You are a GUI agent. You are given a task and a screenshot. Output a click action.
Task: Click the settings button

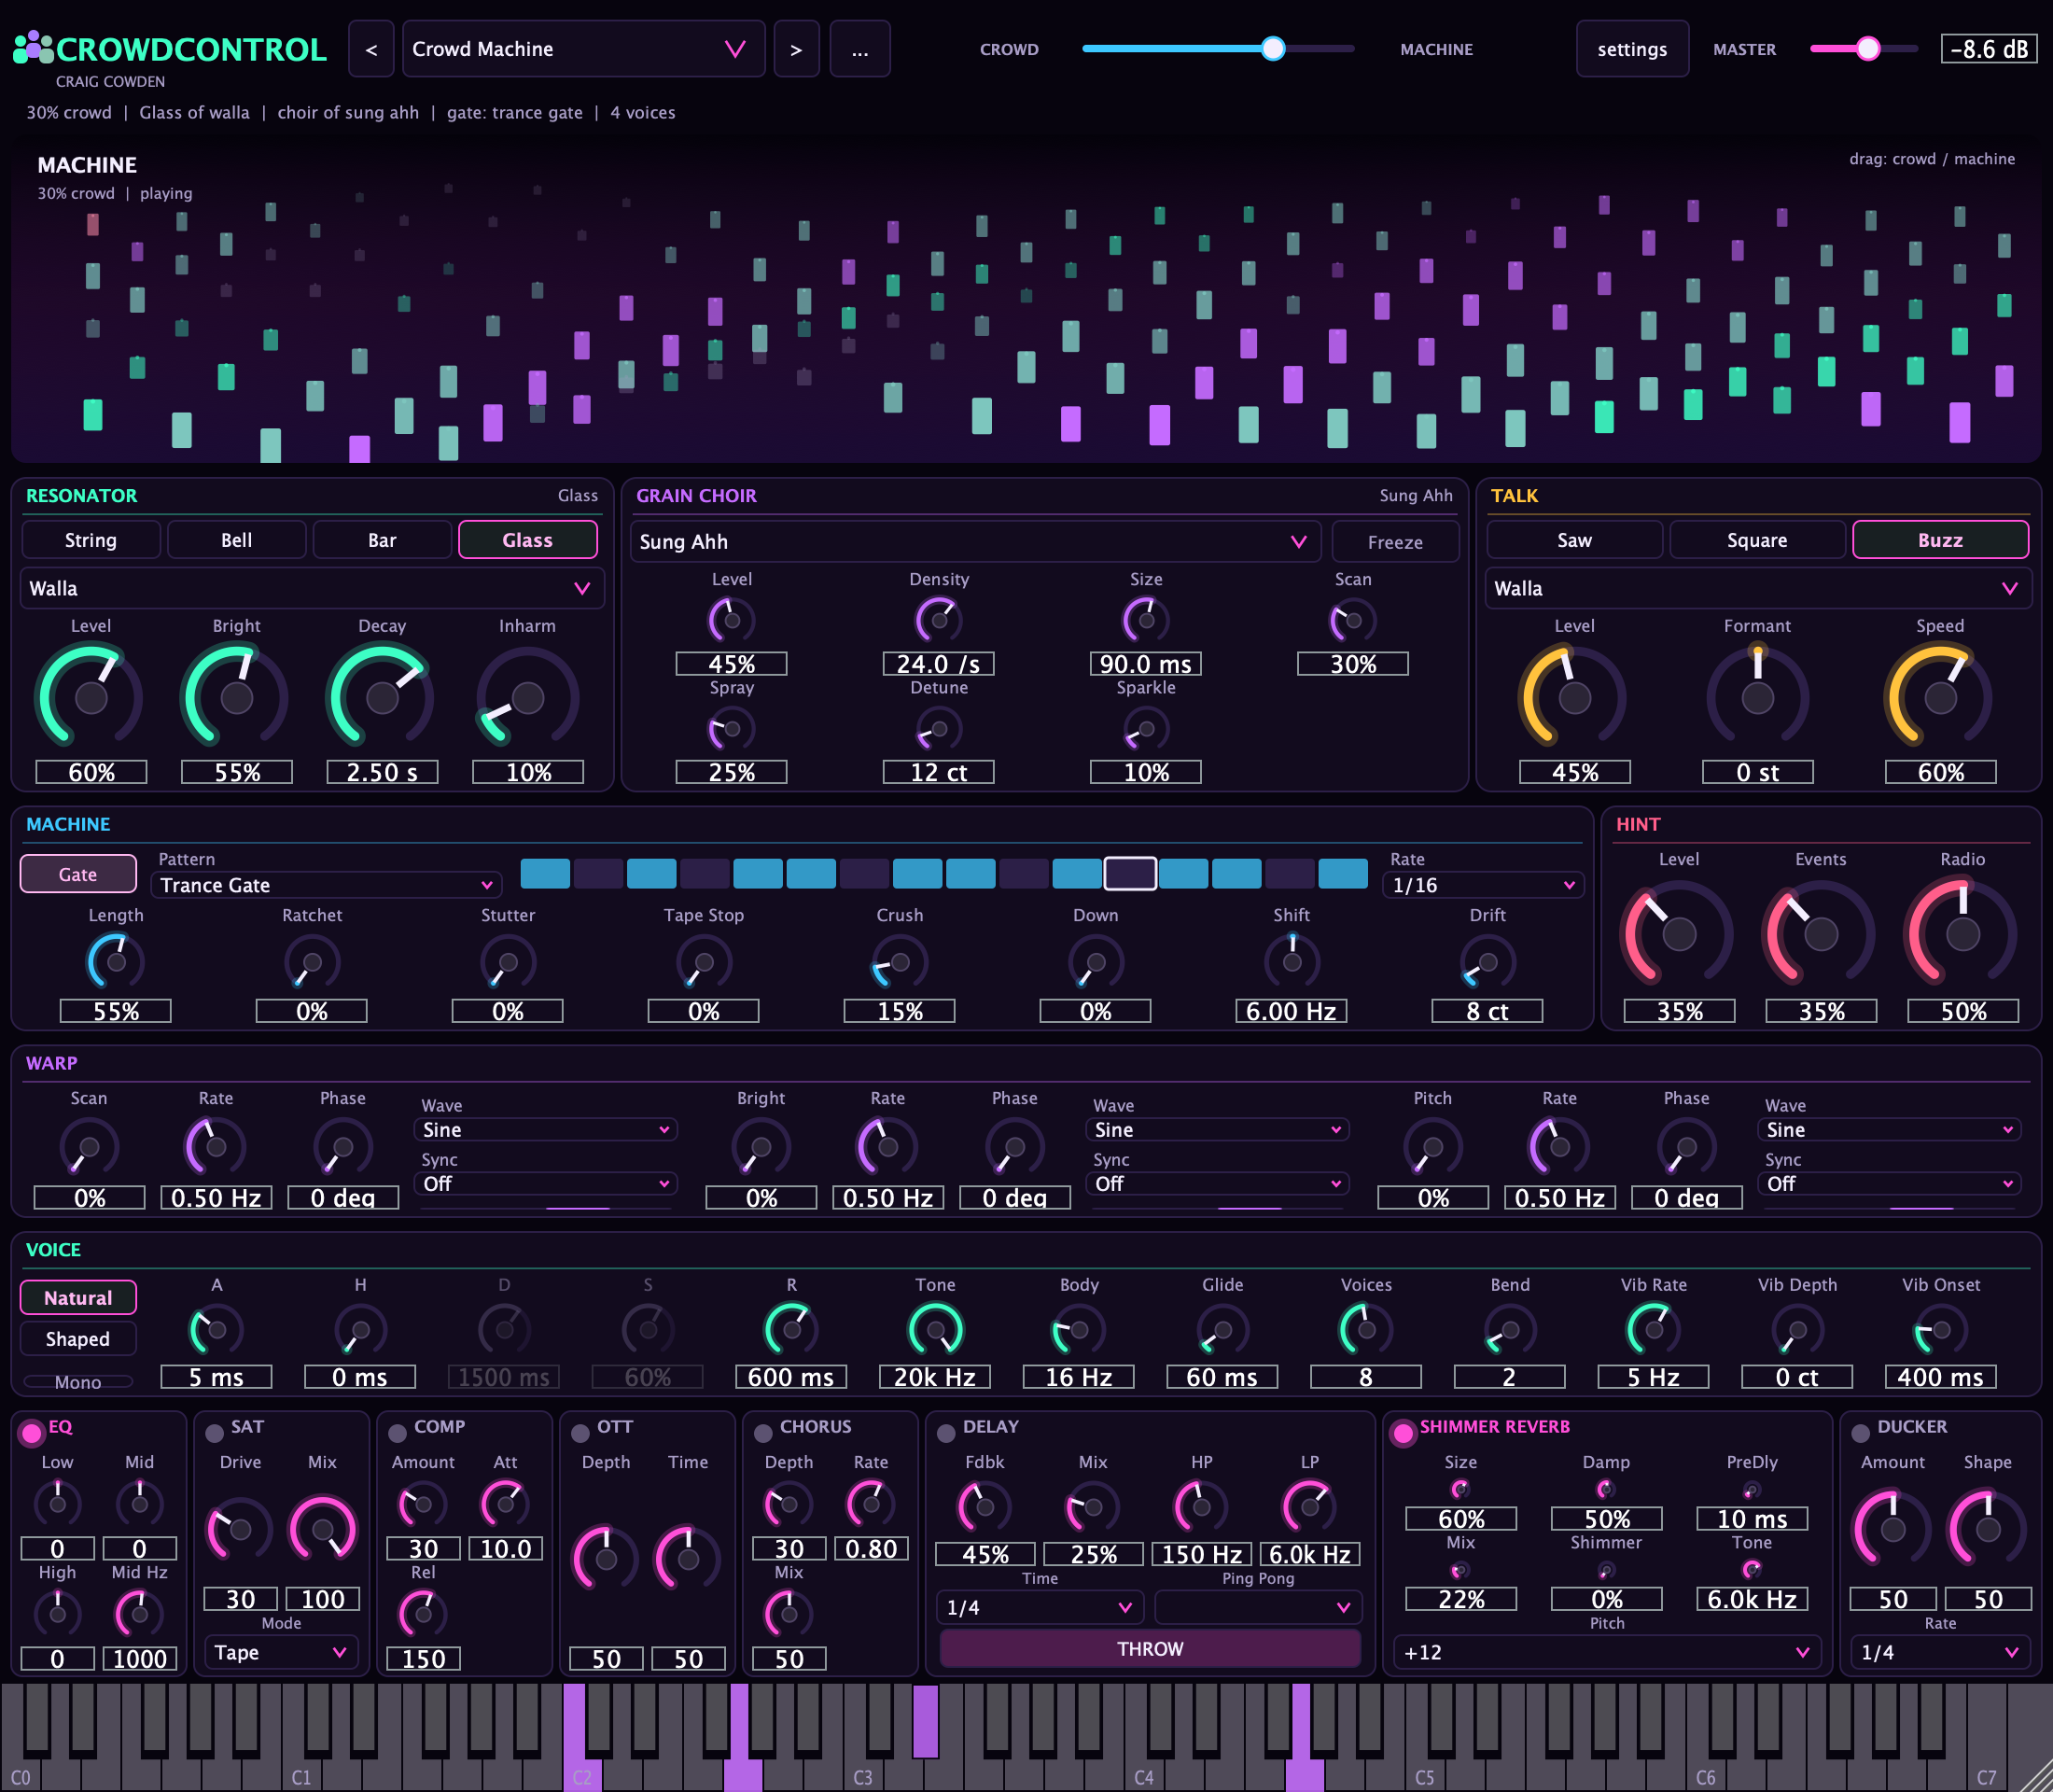tap(1632, 49)
